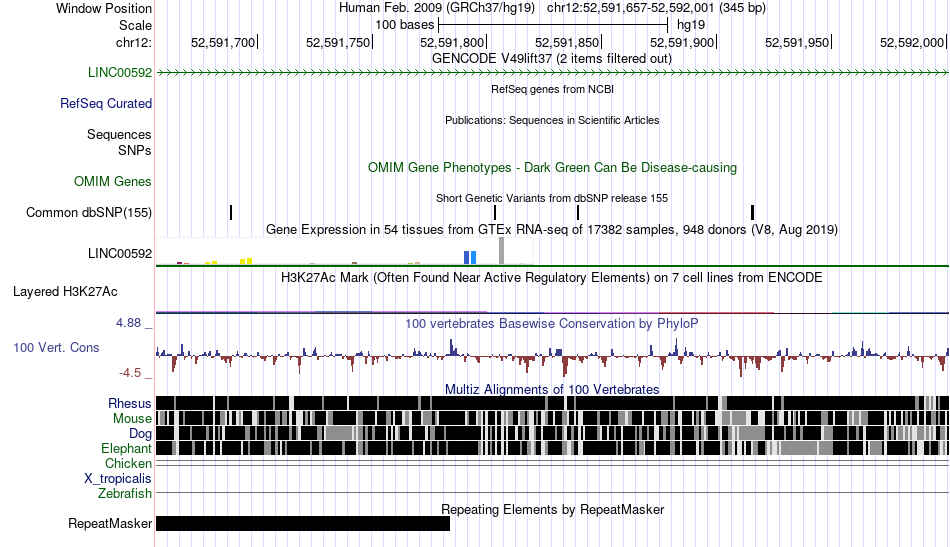Image resolution: width=950 pixels, height=547 pixels.
Task: Click the LINC00592 GENCODE track label
Action: point(120,73)
